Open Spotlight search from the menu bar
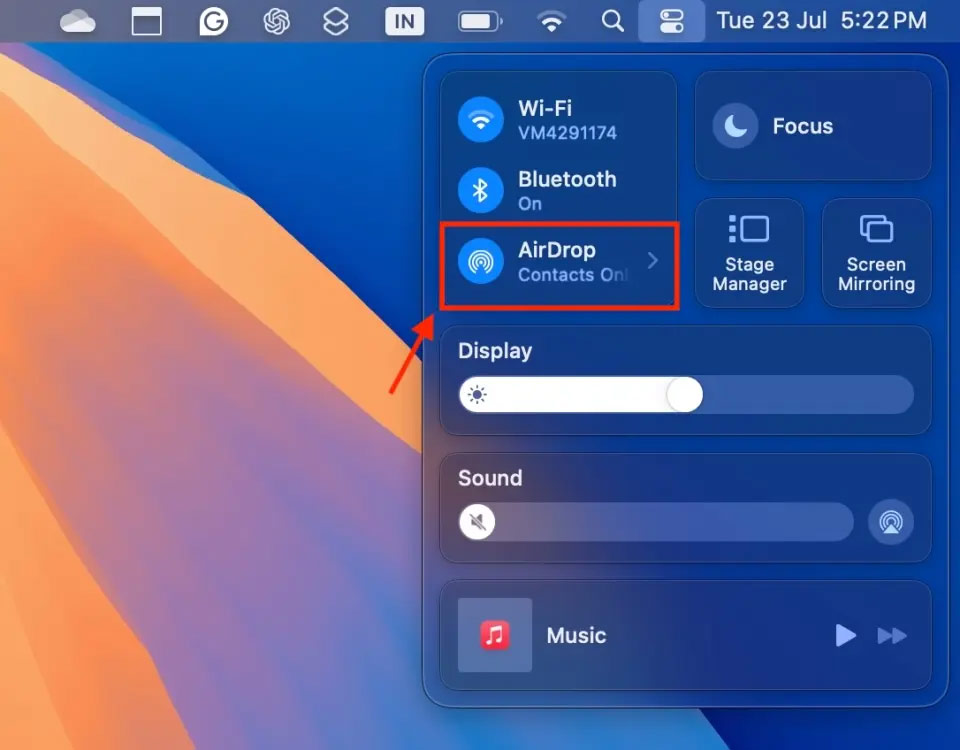 tap(612, 20)
